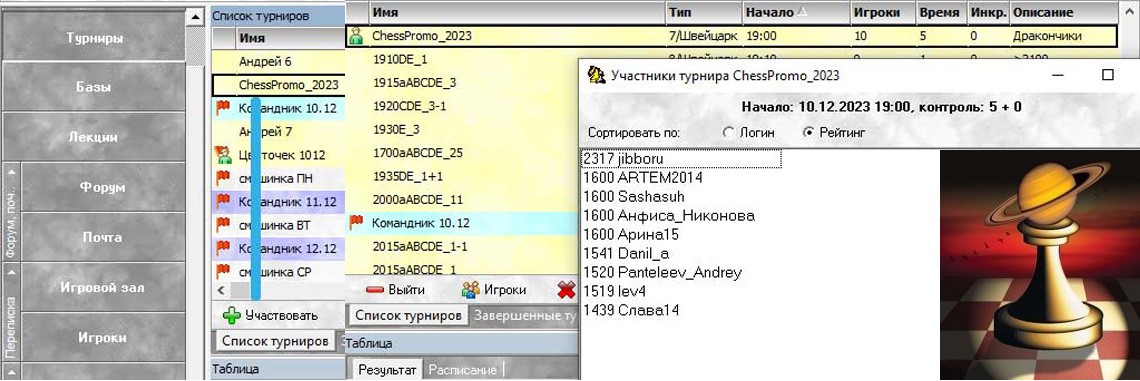Select the 2015aABCDE_1-1 tournament row

462,246
